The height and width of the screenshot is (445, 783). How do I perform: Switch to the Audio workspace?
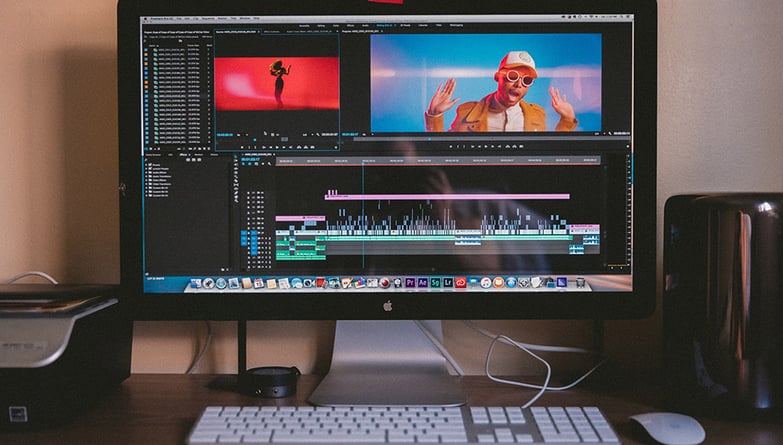pyautogui.click(x=365, y=25)
